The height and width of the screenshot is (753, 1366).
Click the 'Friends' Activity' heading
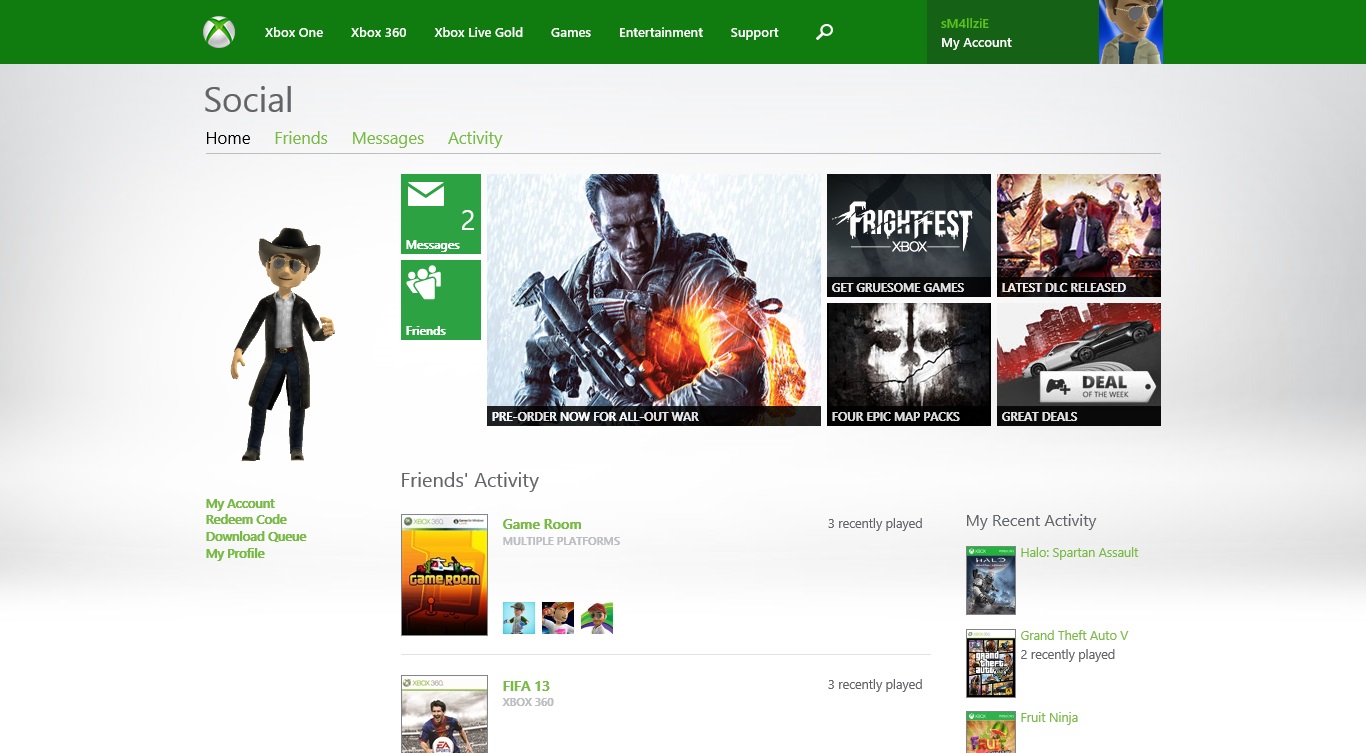pyautogui.click(x=469, y=480)
